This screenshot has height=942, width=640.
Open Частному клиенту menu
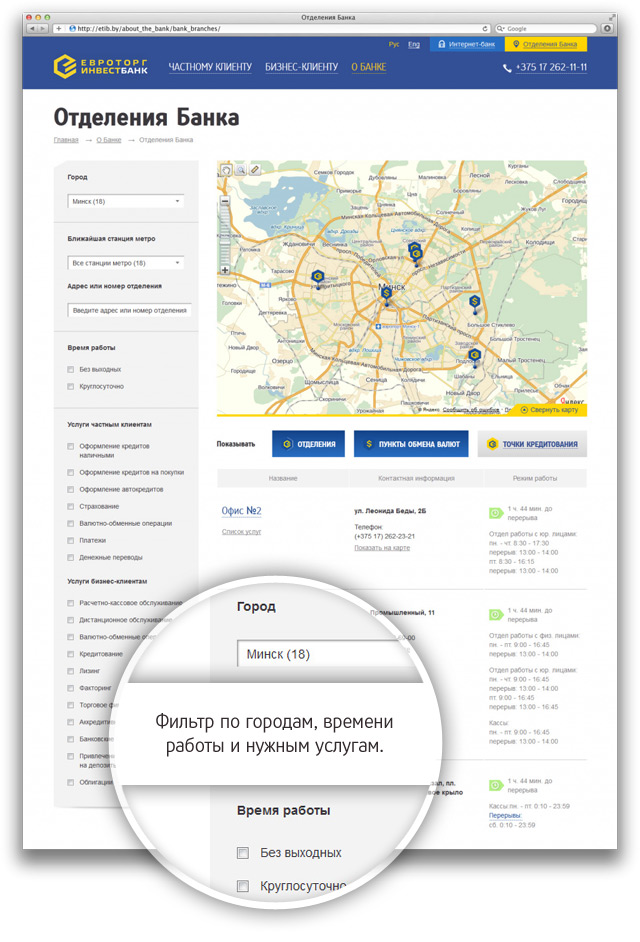[210, 67]
